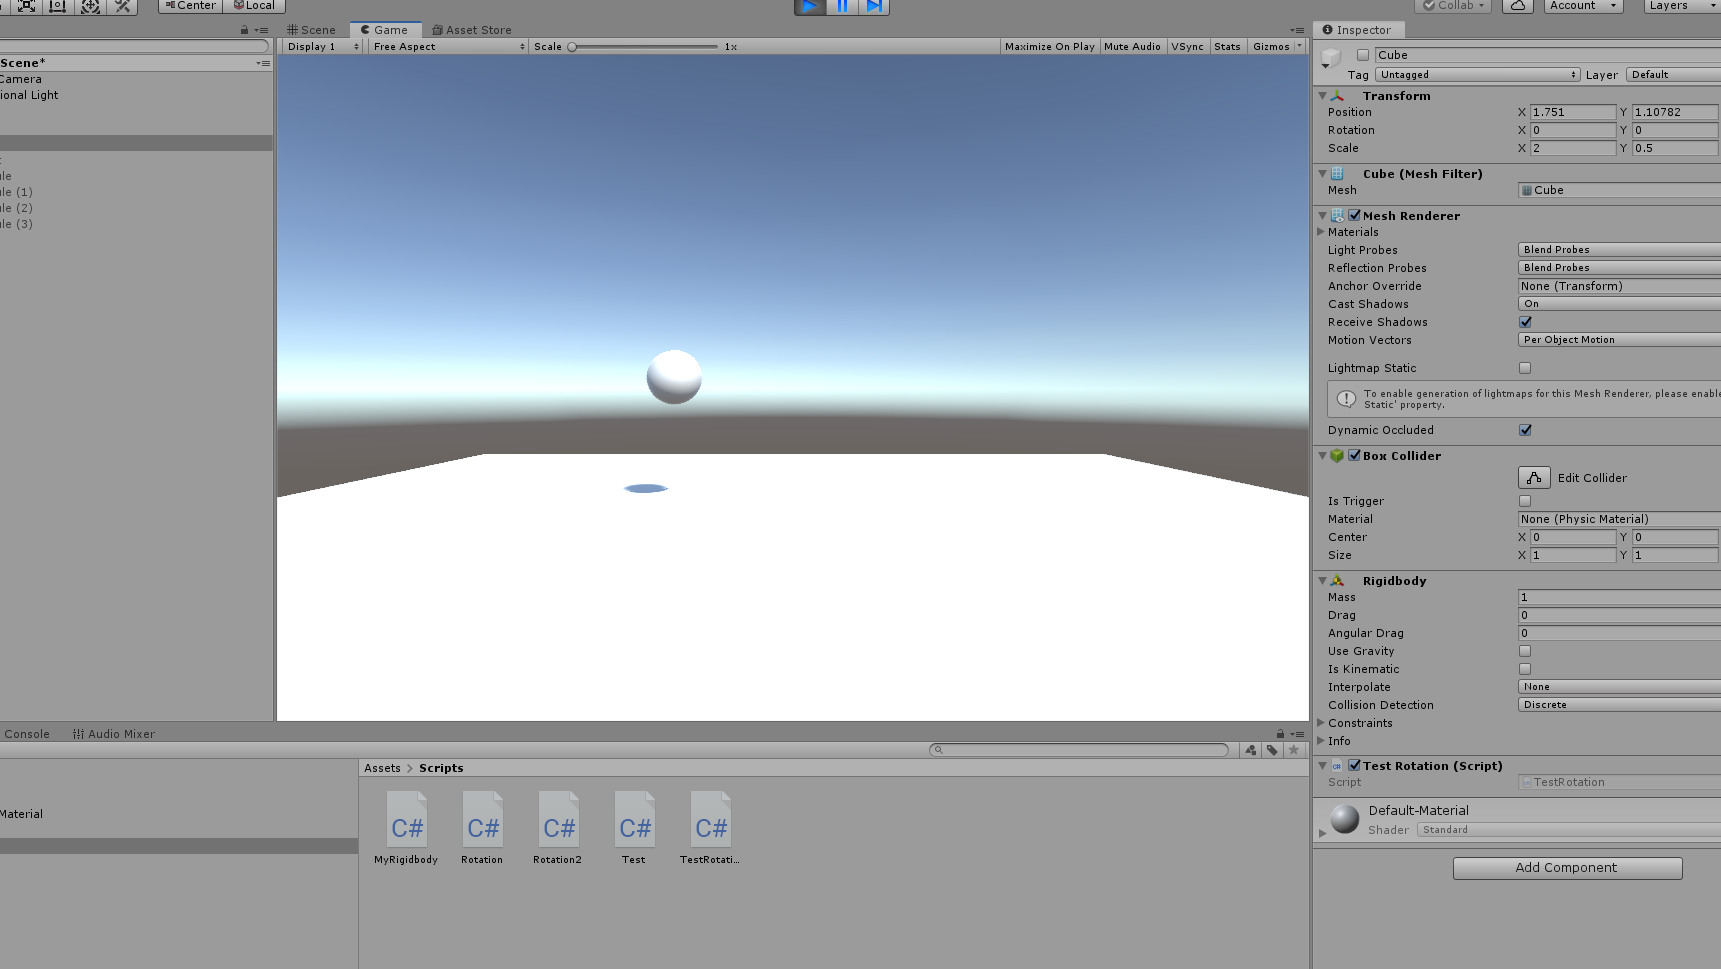The height and width of the screenshot is (969, 1721).
Task: Click the Step frame button
Action: click(x=875, y=6)
